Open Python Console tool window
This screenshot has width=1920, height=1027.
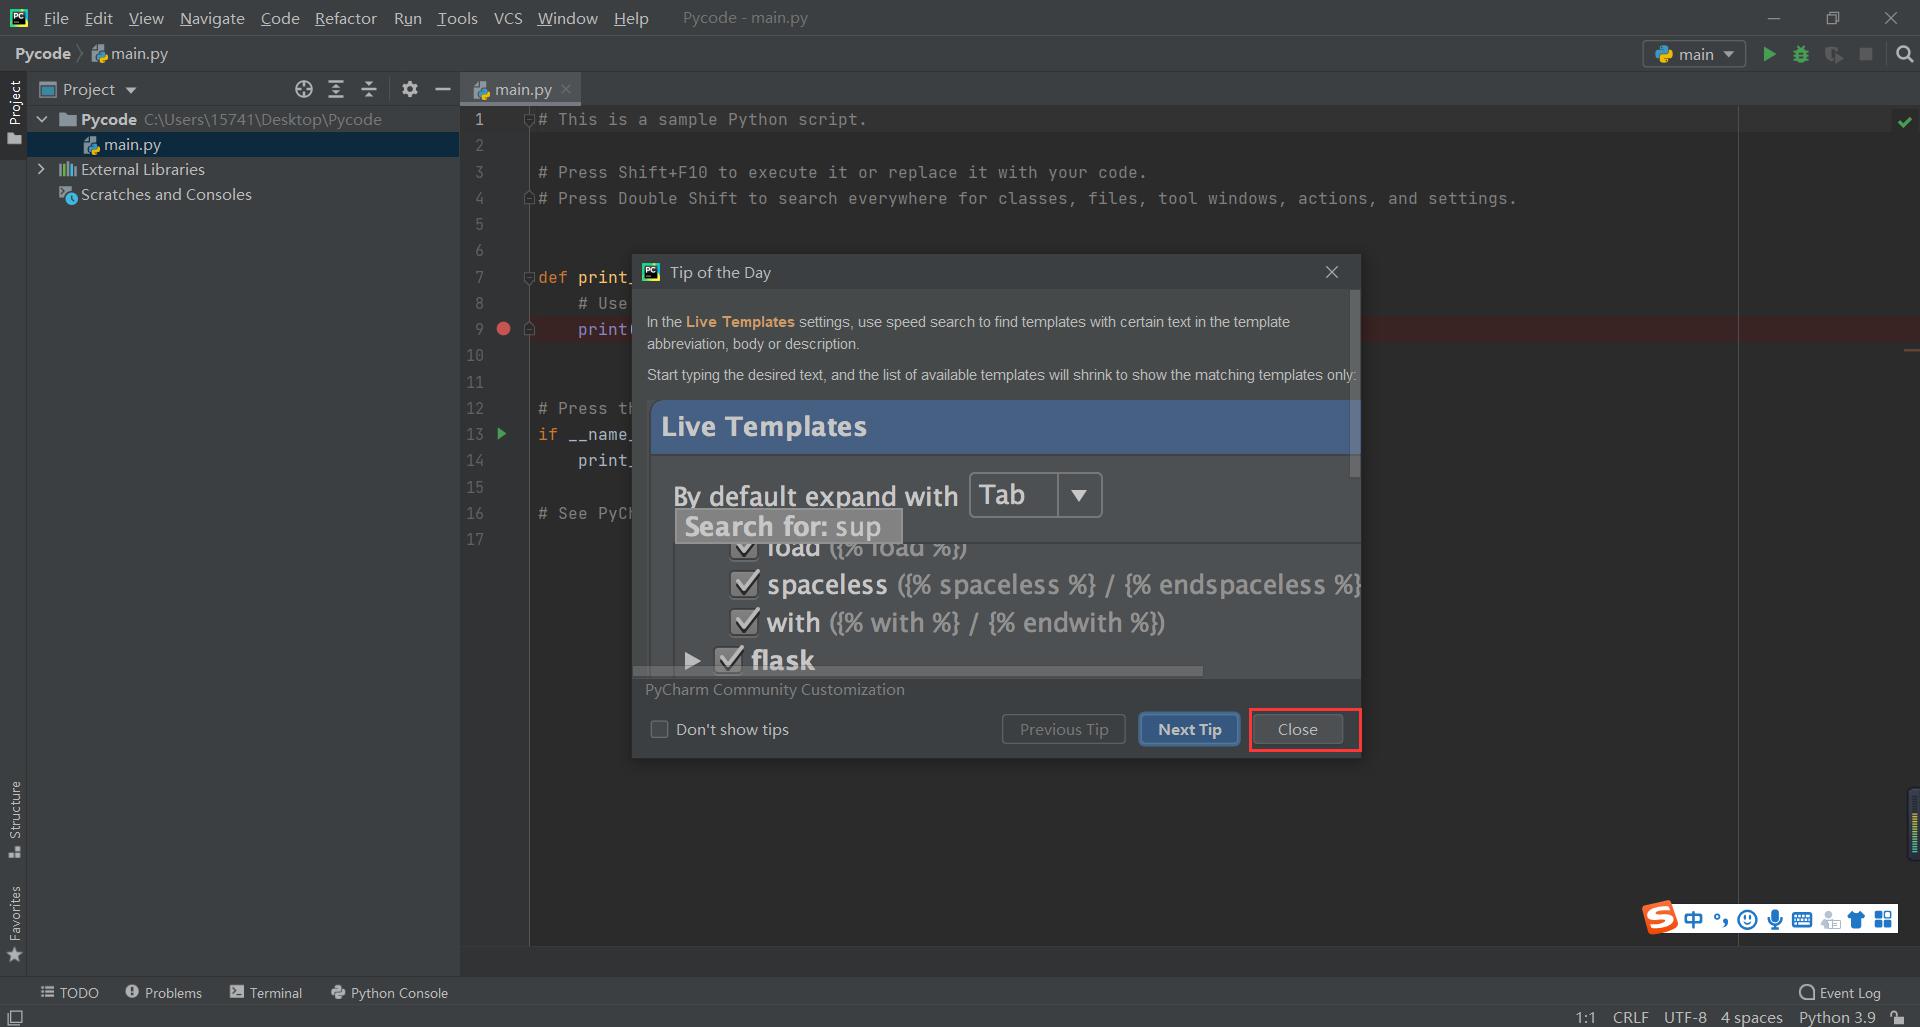tap(389, 992)
